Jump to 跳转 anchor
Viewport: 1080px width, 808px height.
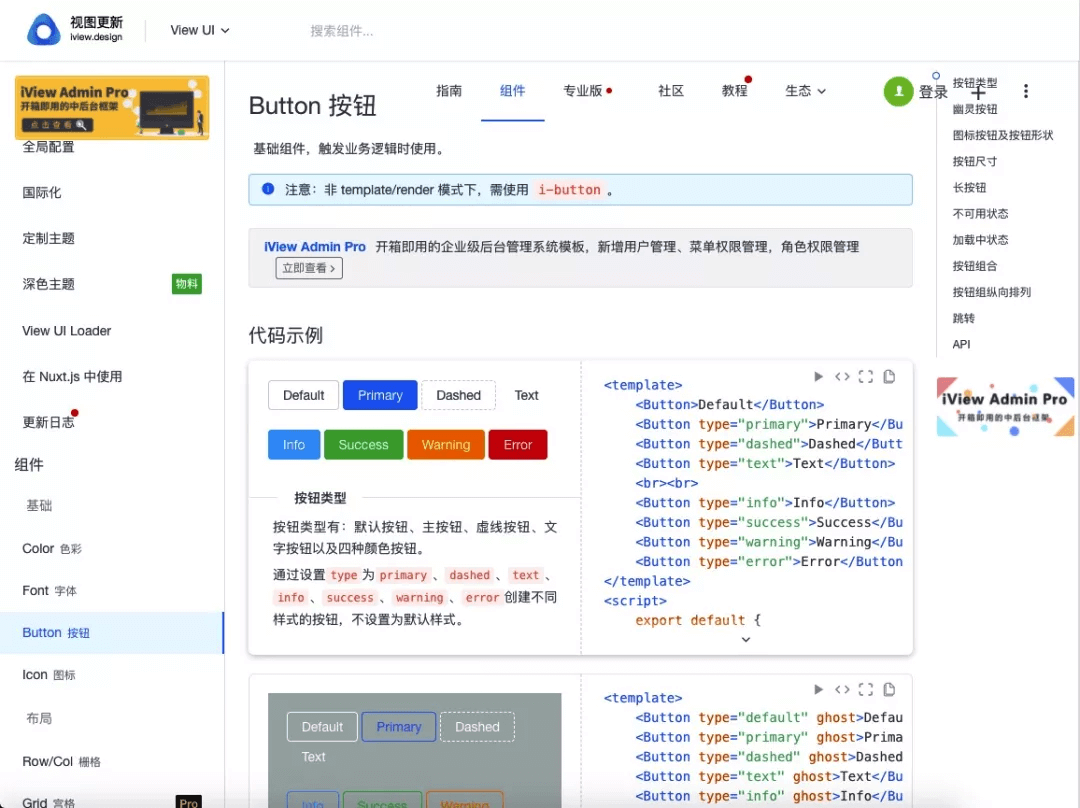pos(964,318)
